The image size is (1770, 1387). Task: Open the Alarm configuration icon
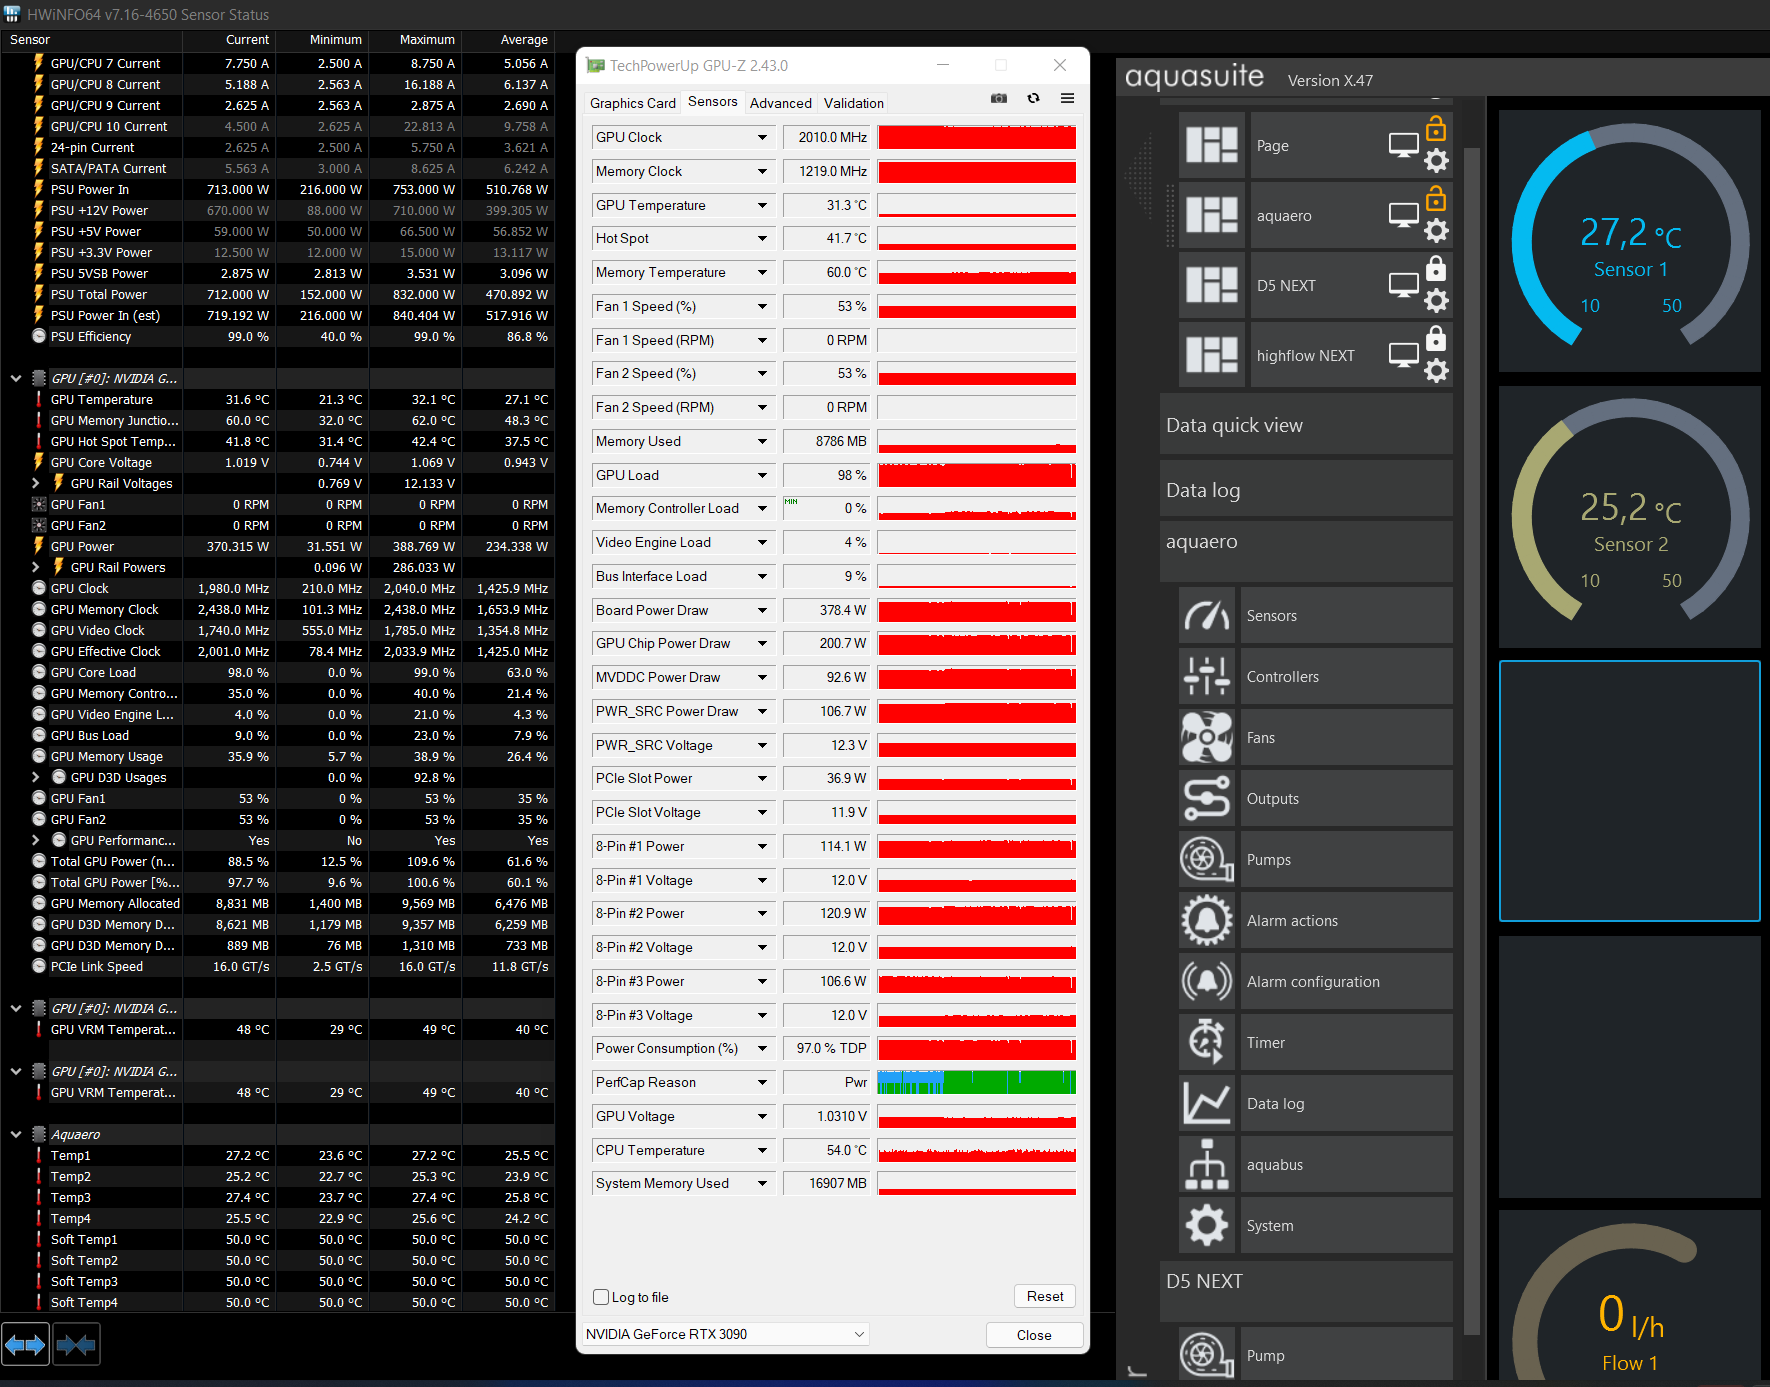click(x=1207, y=982)
